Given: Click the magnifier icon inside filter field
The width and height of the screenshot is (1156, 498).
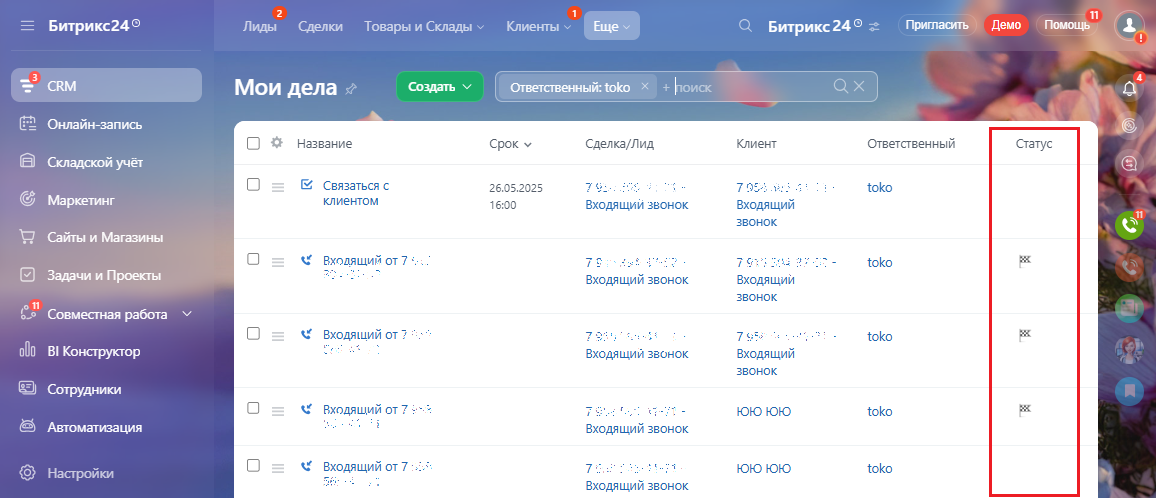Looking at the screenshot, I should 840,86.
